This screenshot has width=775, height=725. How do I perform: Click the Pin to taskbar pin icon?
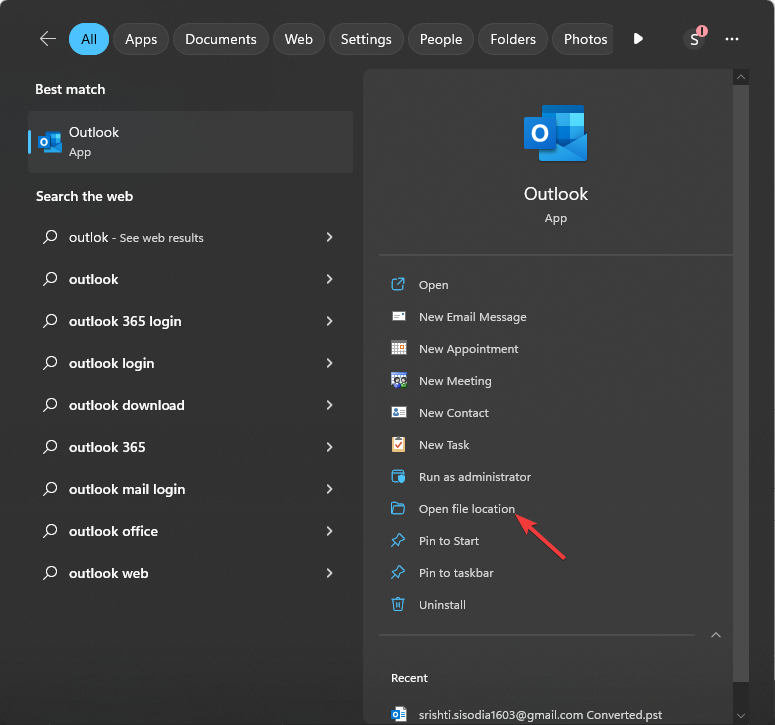point(398,572)
